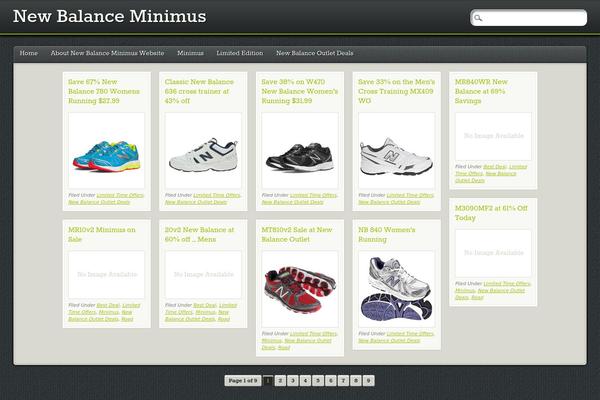This screenshot has height=400, width=600.
Task: Click current page 1 pagination button
Action: click(268, 380)
